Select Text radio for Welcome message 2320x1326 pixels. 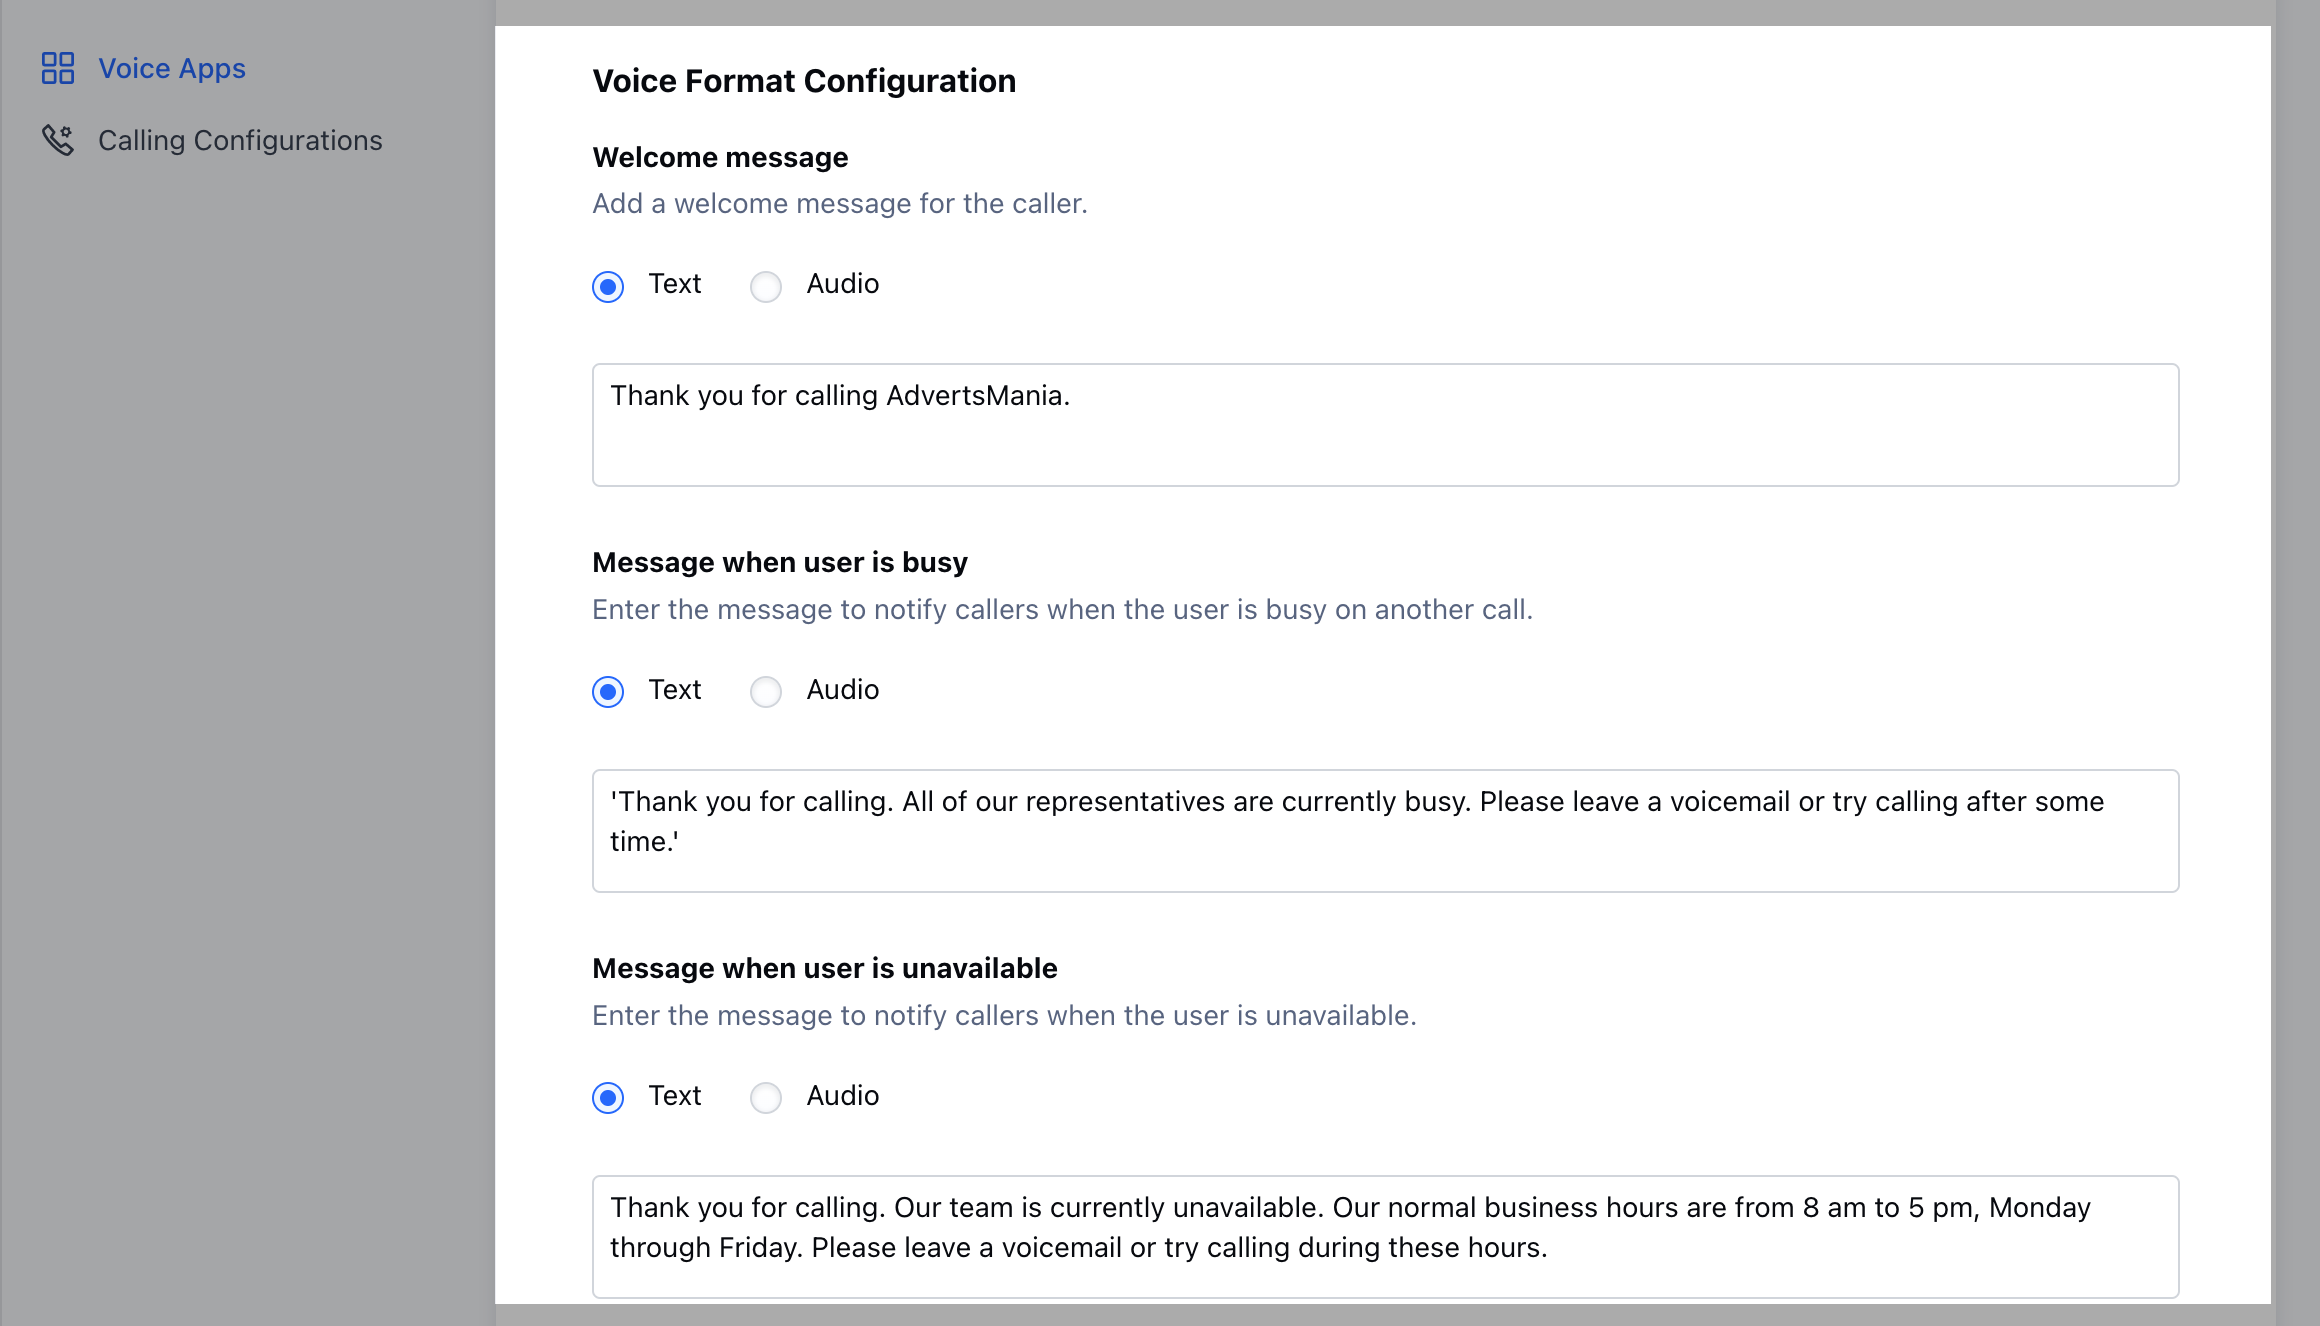608,286
